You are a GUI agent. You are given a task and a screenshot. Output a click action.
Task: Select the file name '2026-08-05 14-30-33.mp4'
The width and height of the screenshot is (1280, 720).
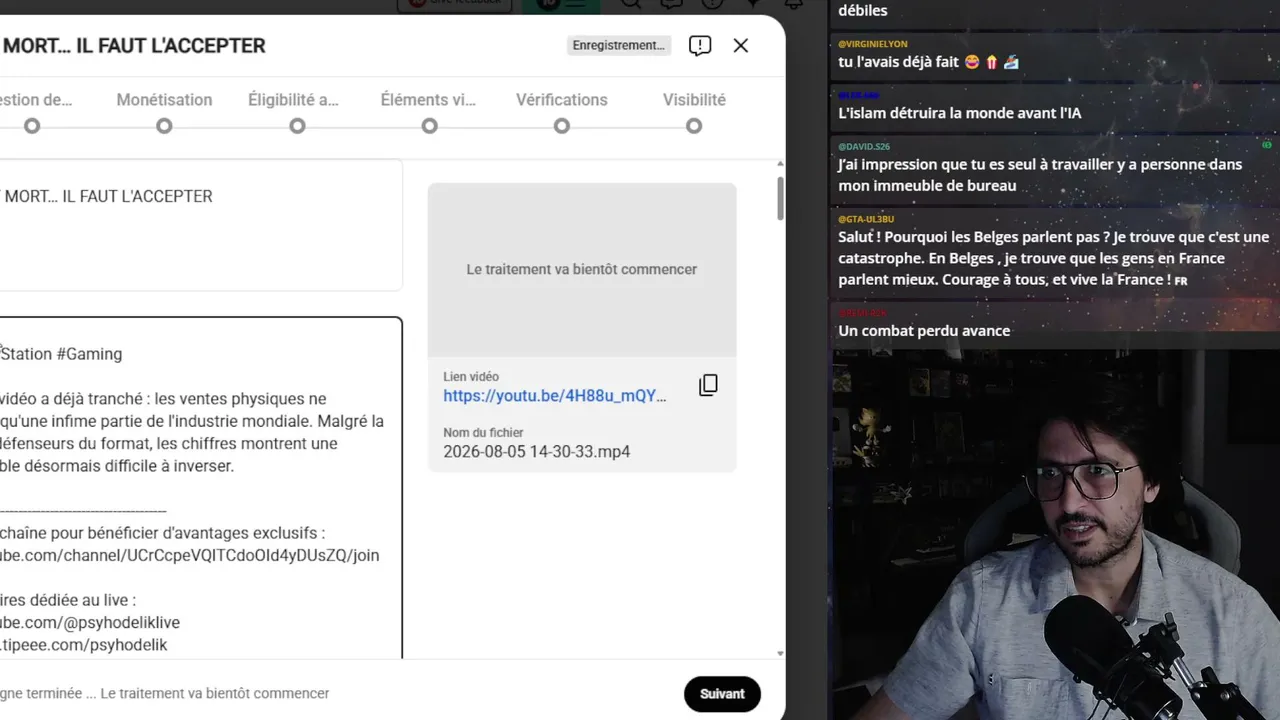click(536, 452)
